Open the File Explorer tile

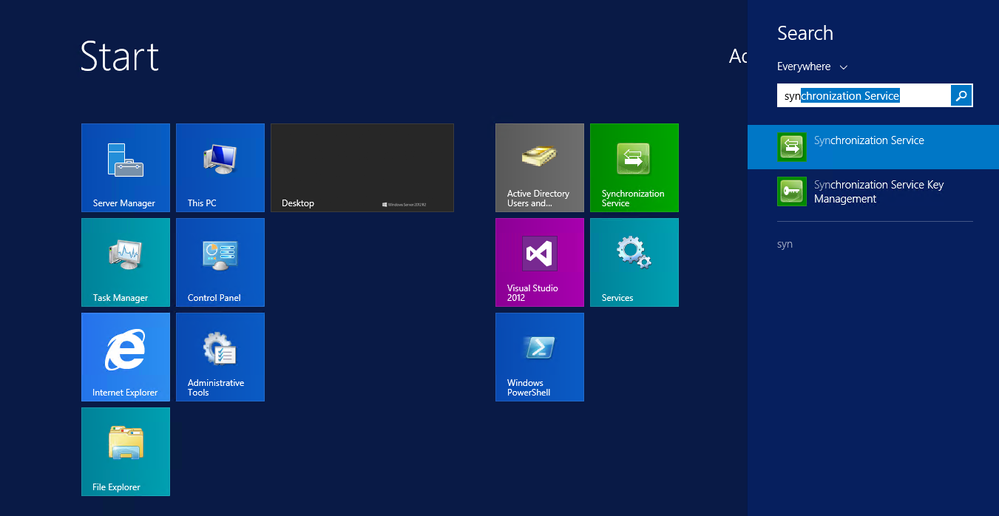(x=126, y=452)
